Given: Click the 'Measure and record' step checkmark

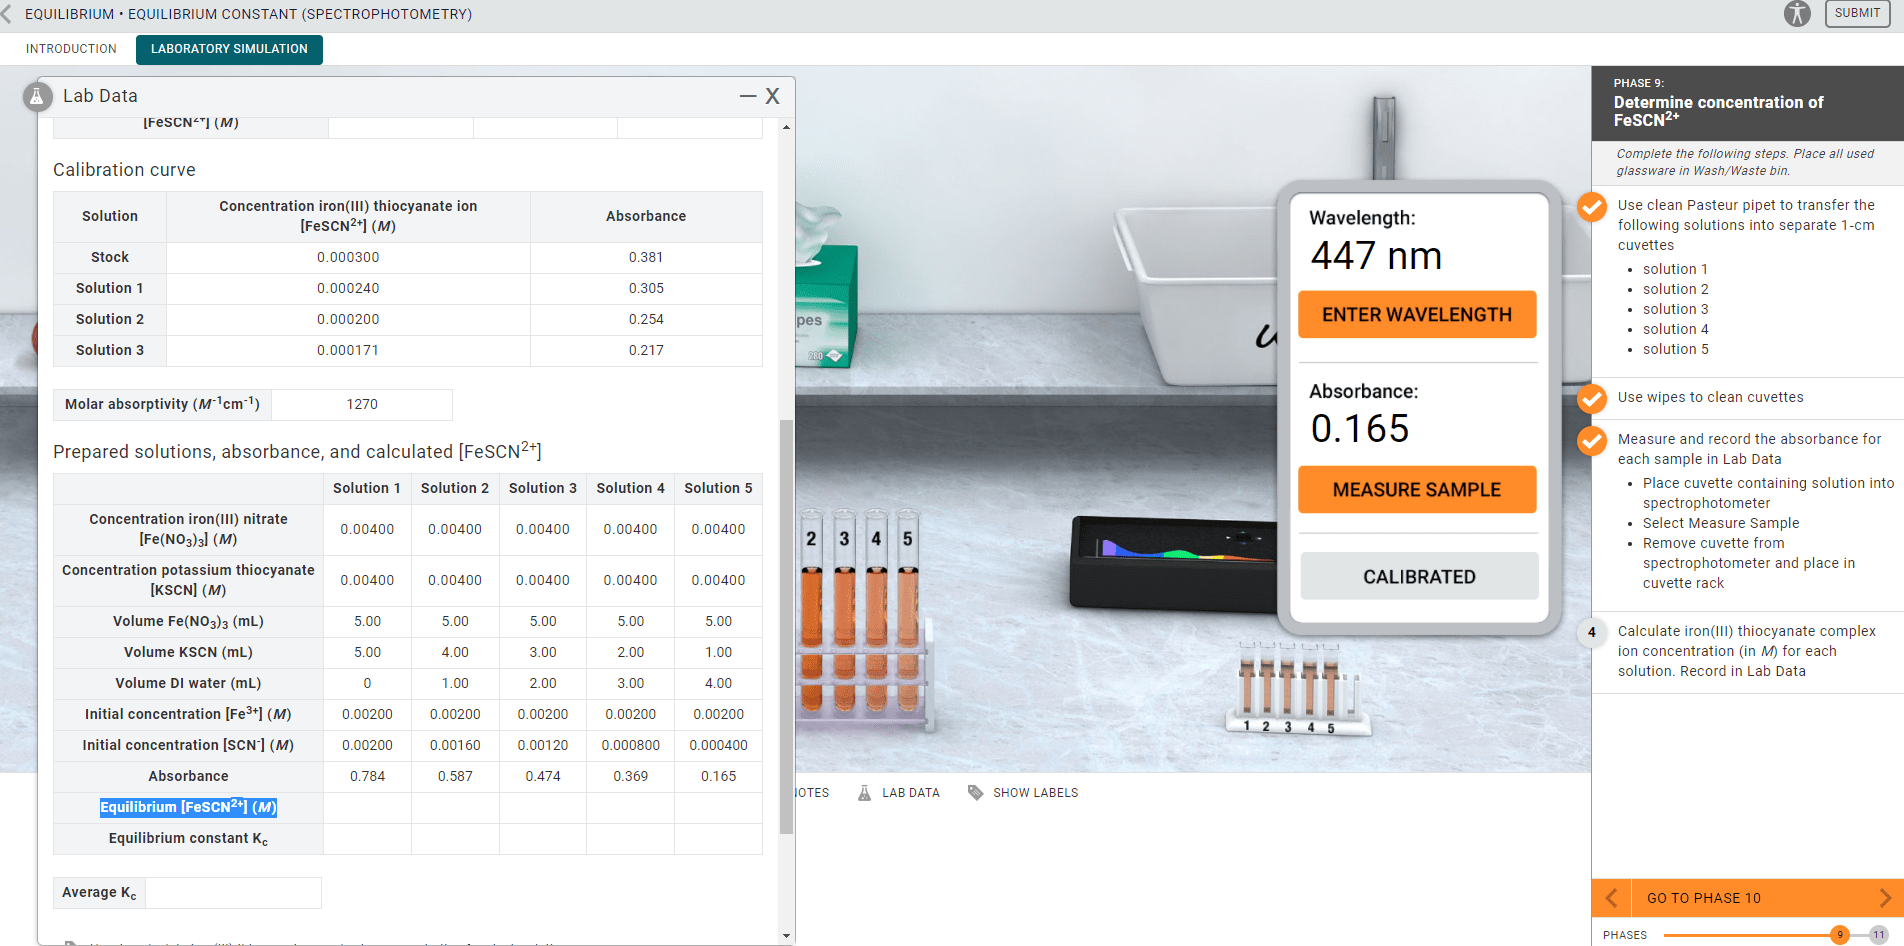Looking at the screenshot, I should click(1592, 440).
